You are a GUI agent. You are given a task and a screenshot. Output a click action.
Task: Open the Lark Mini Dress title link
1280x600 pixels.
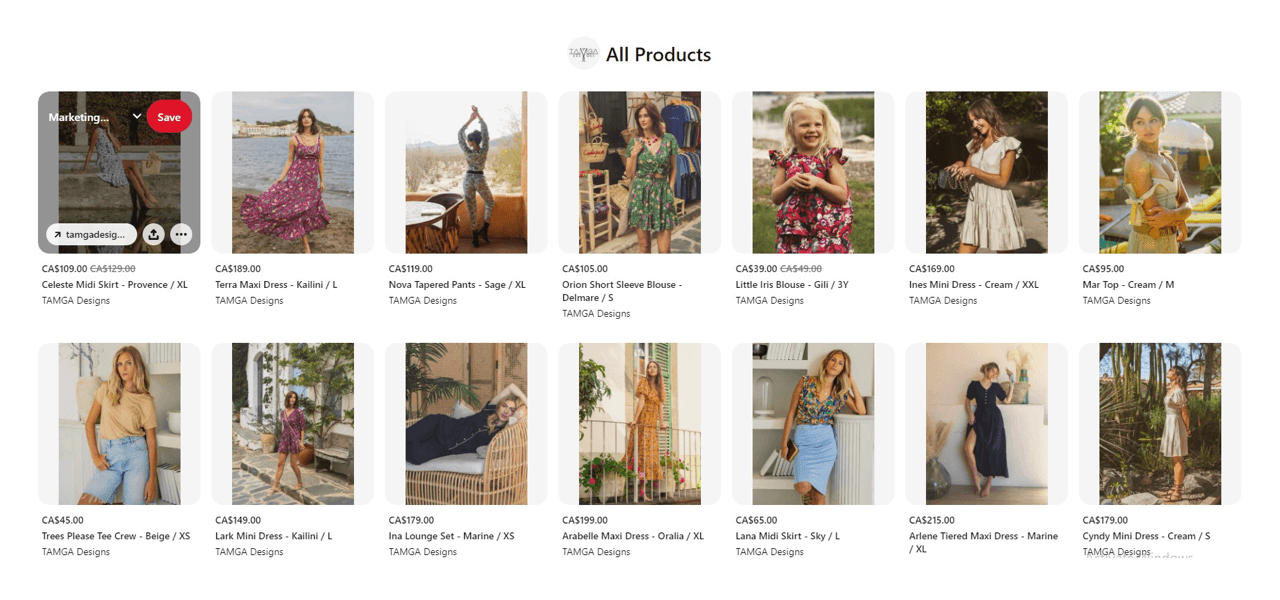pos(273,536)
